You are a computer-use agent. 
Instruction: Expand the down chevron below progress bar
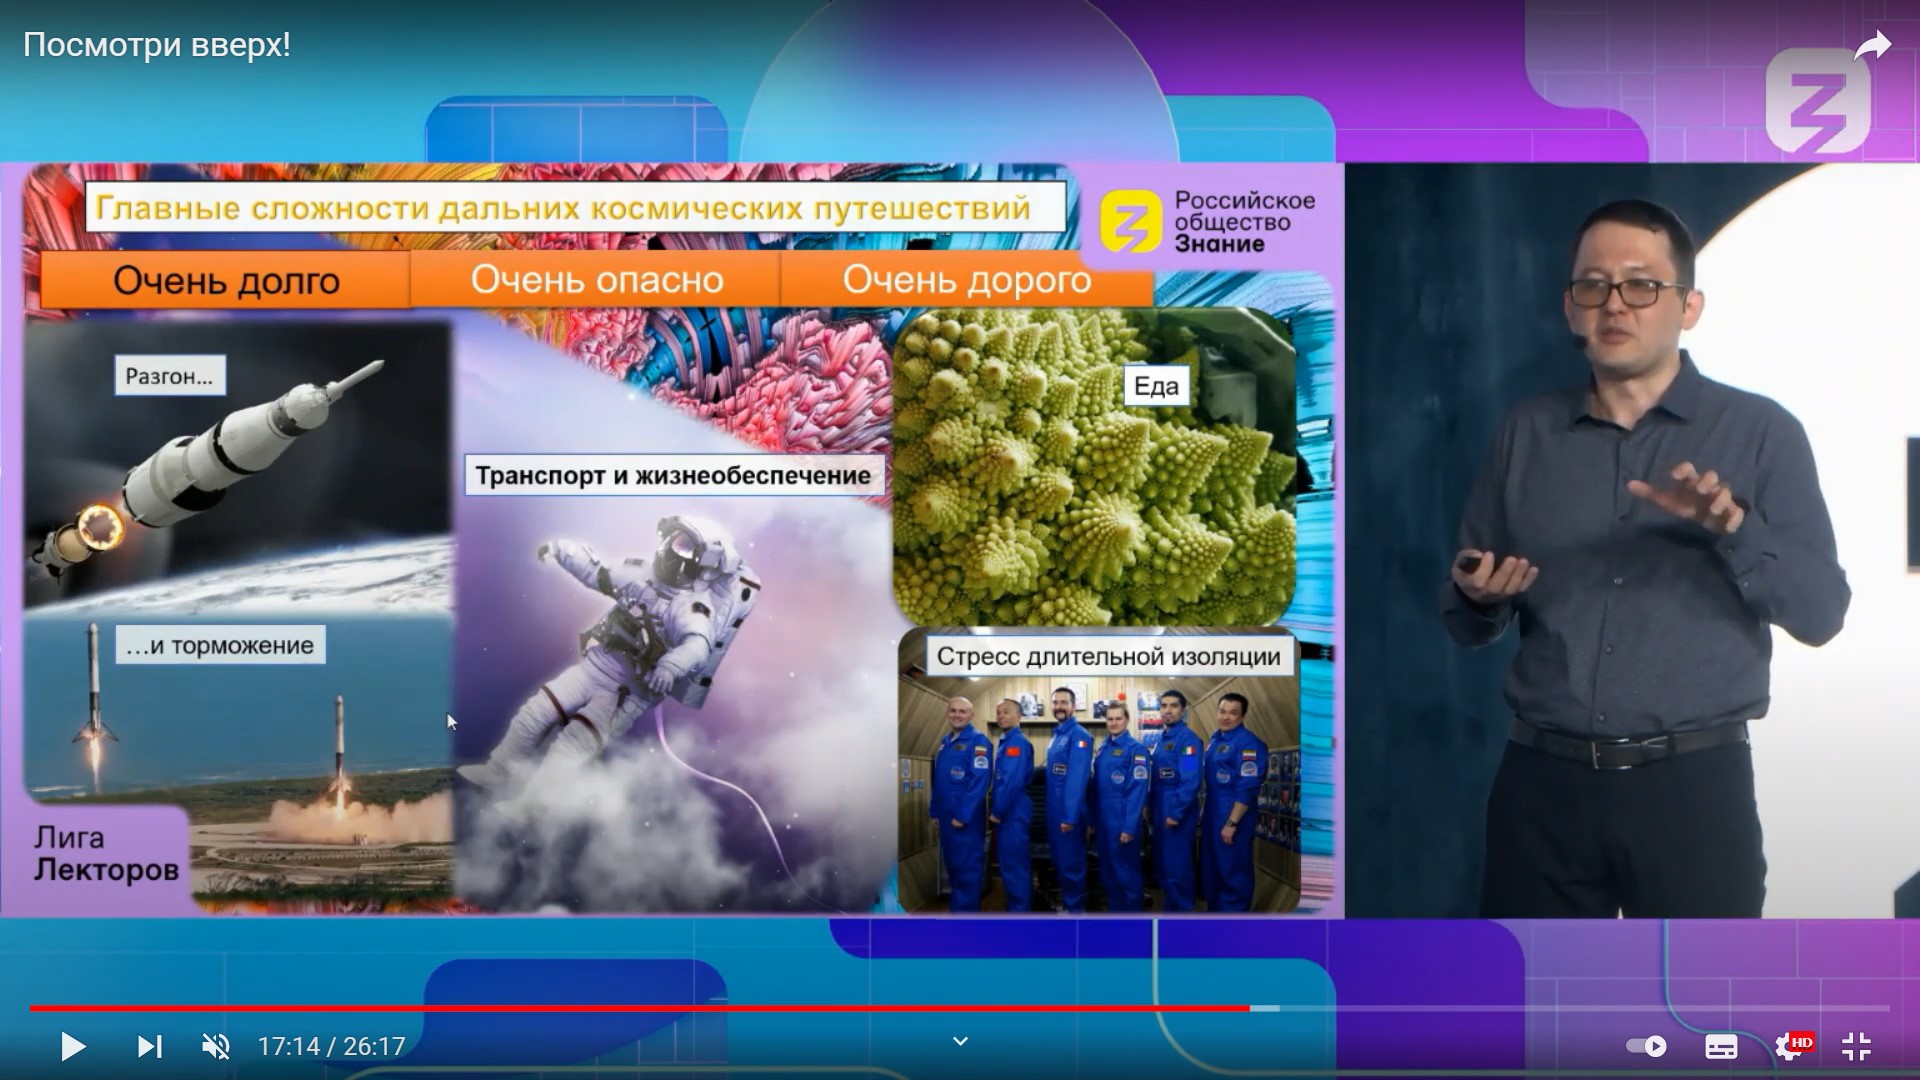pyautogui.click(x=960, y=1042)
